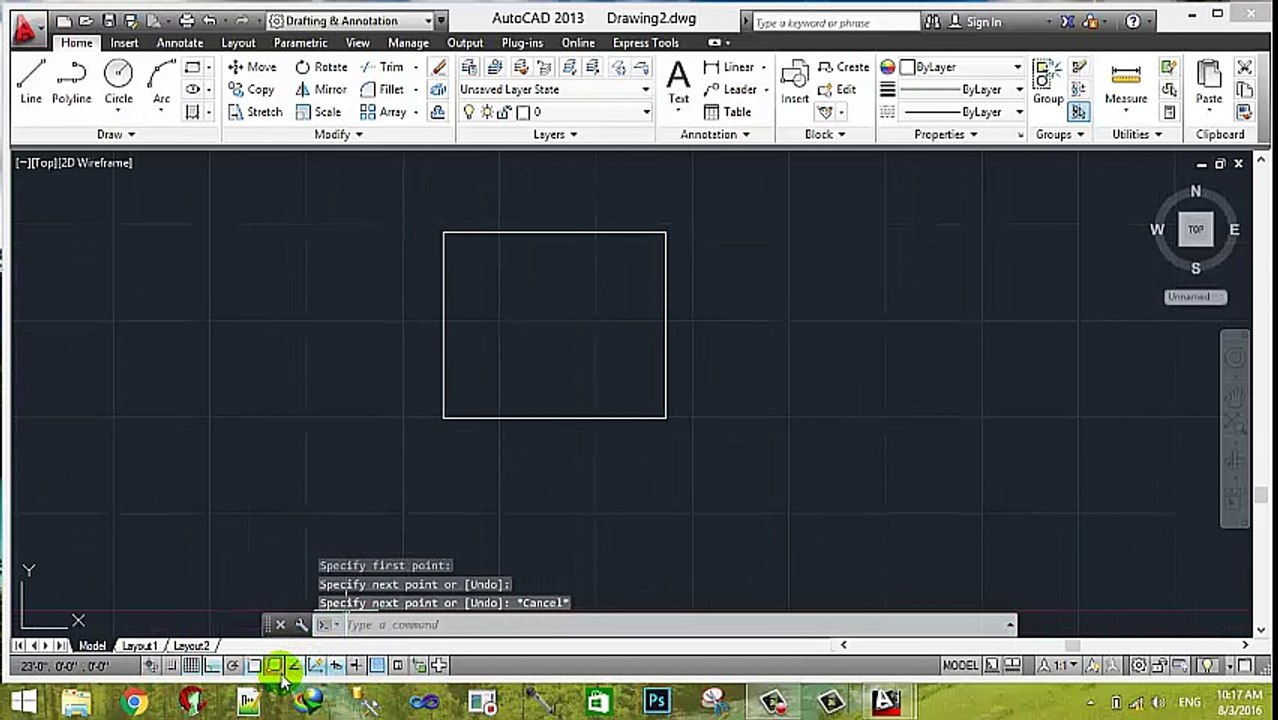1278x720 pixels.
Task: Open the Annotate ribbon tab
Action: [x=180, y=43]
